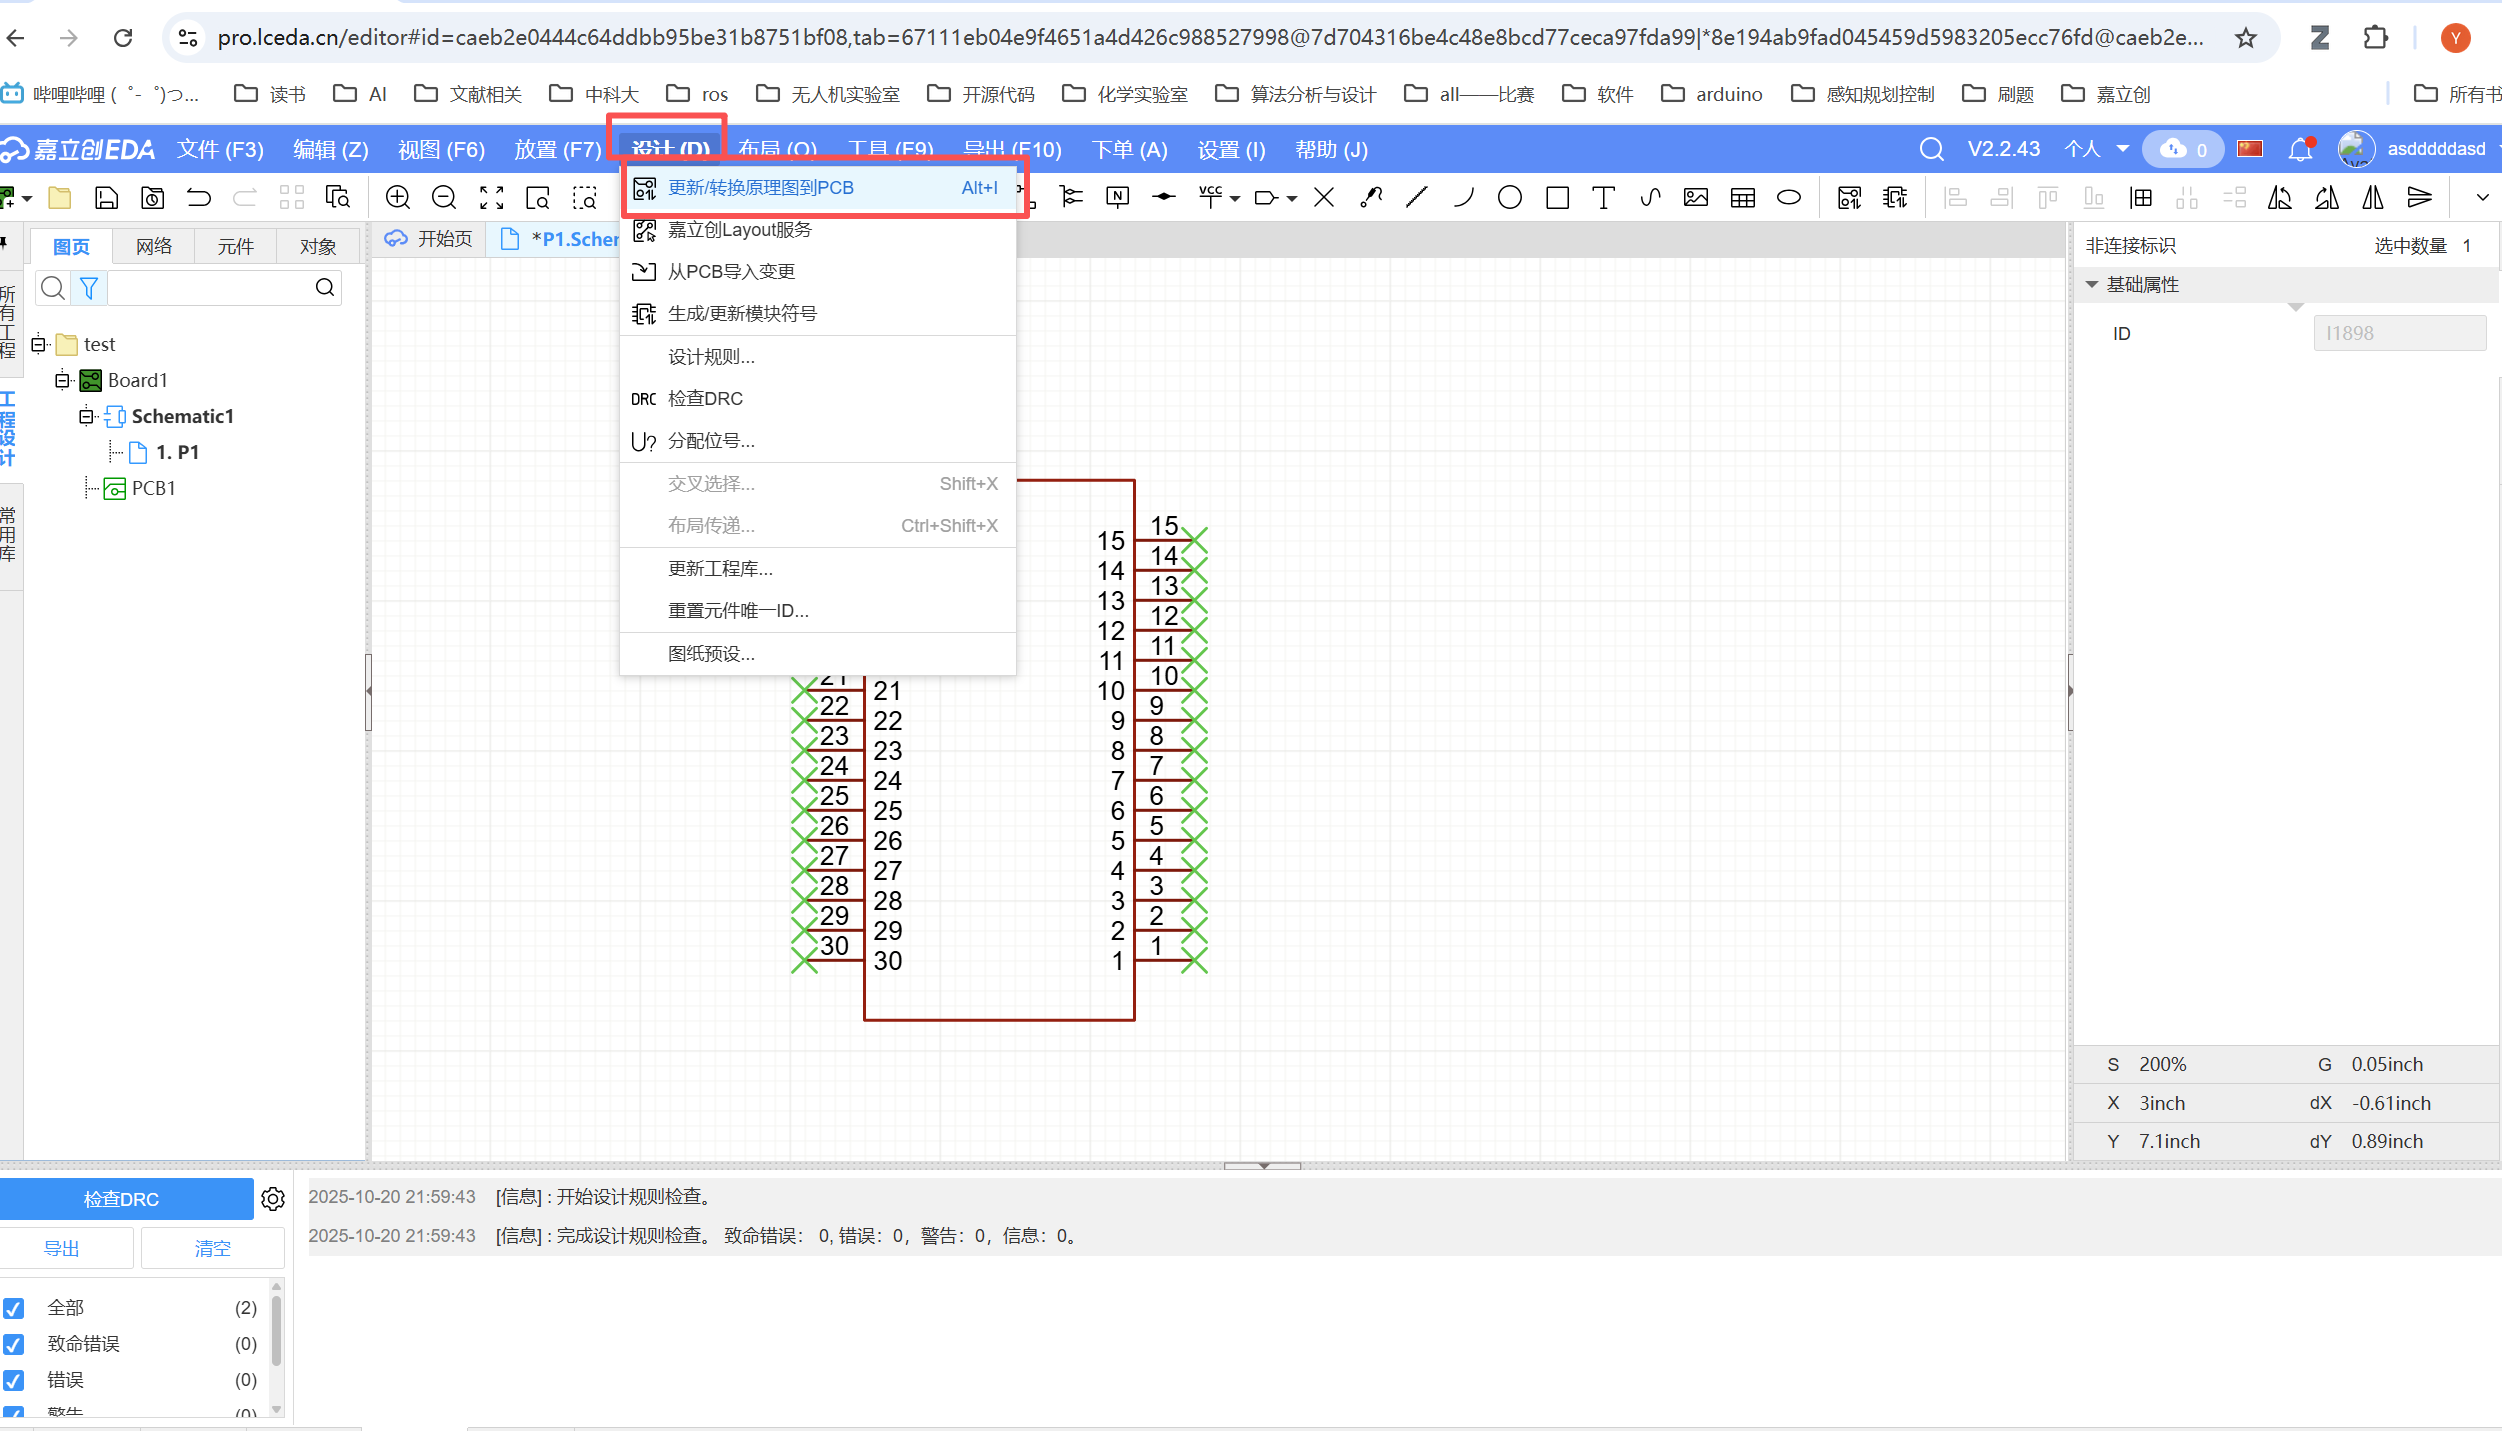2502x1431 pixels.
Task: Click the Zoom Out toolbar icon
Action: 444,198
